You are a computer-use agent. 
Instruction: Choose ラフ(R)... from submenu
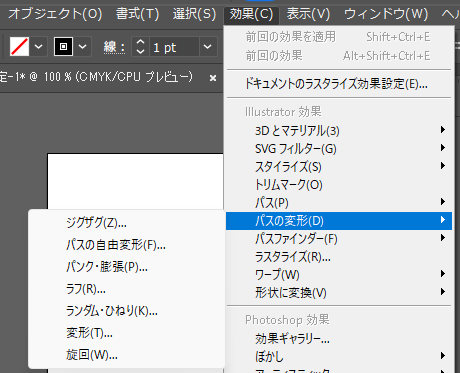127,289
